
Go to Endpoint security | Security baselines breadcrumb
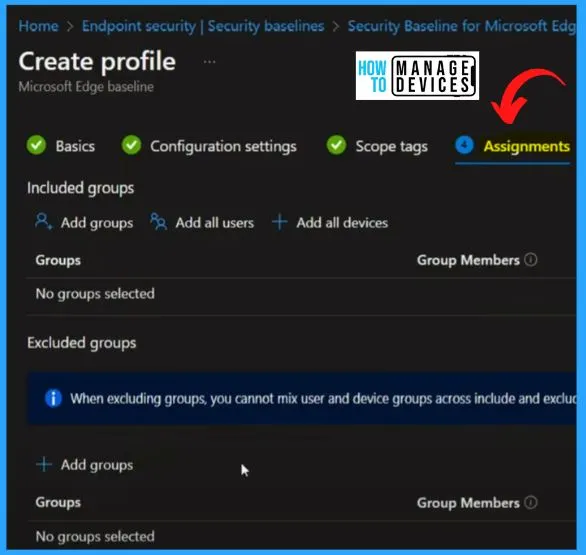203,26
